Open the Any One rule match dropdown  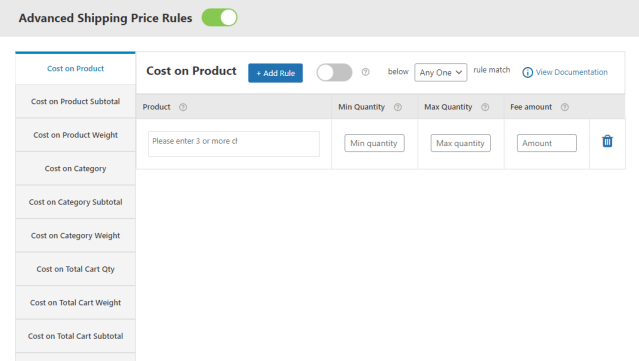tap(441, 73)
